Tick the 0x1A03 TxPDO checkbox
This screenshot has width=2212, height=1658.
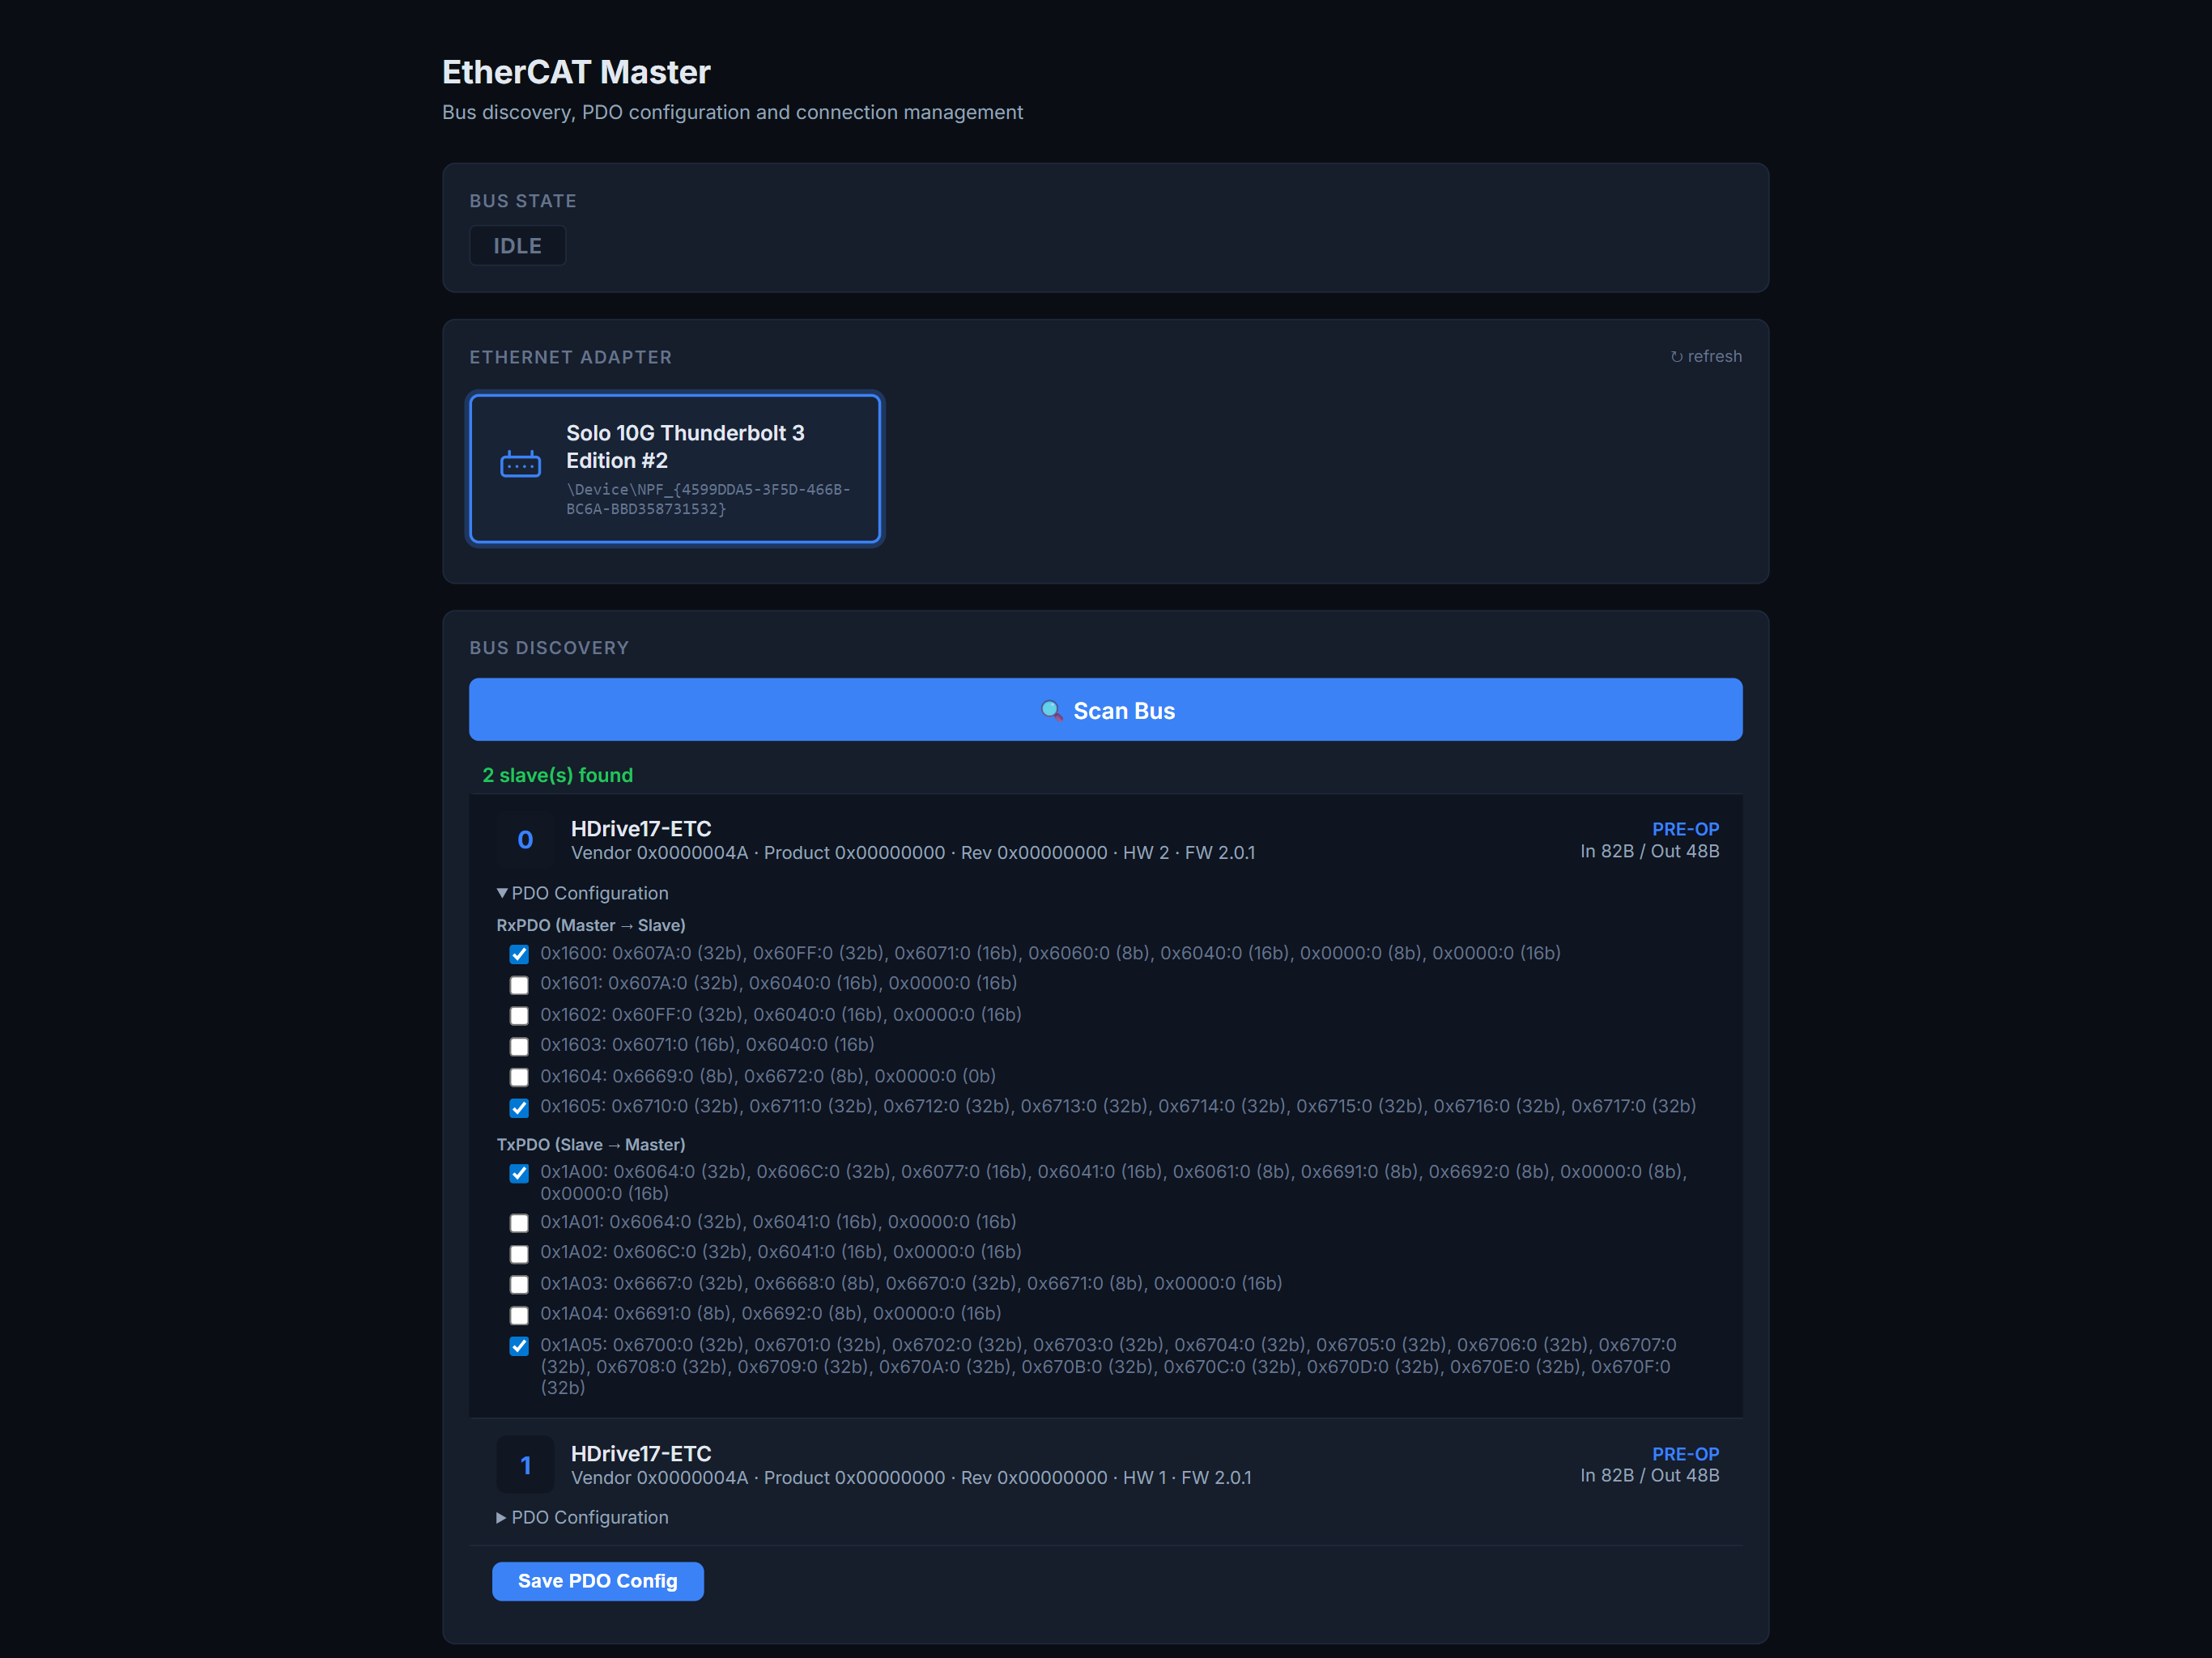pos(518,1284)
